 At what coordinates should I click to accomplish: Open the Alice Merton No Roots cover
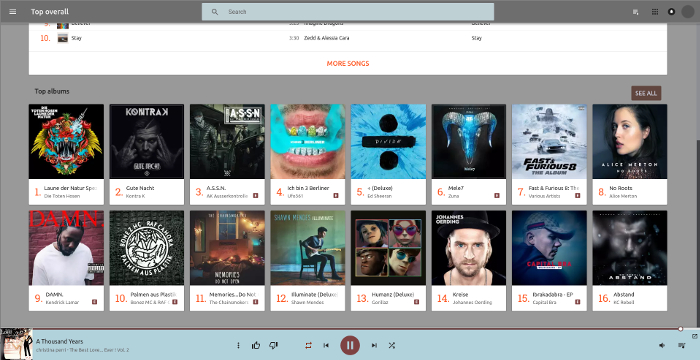pos(630,142)
